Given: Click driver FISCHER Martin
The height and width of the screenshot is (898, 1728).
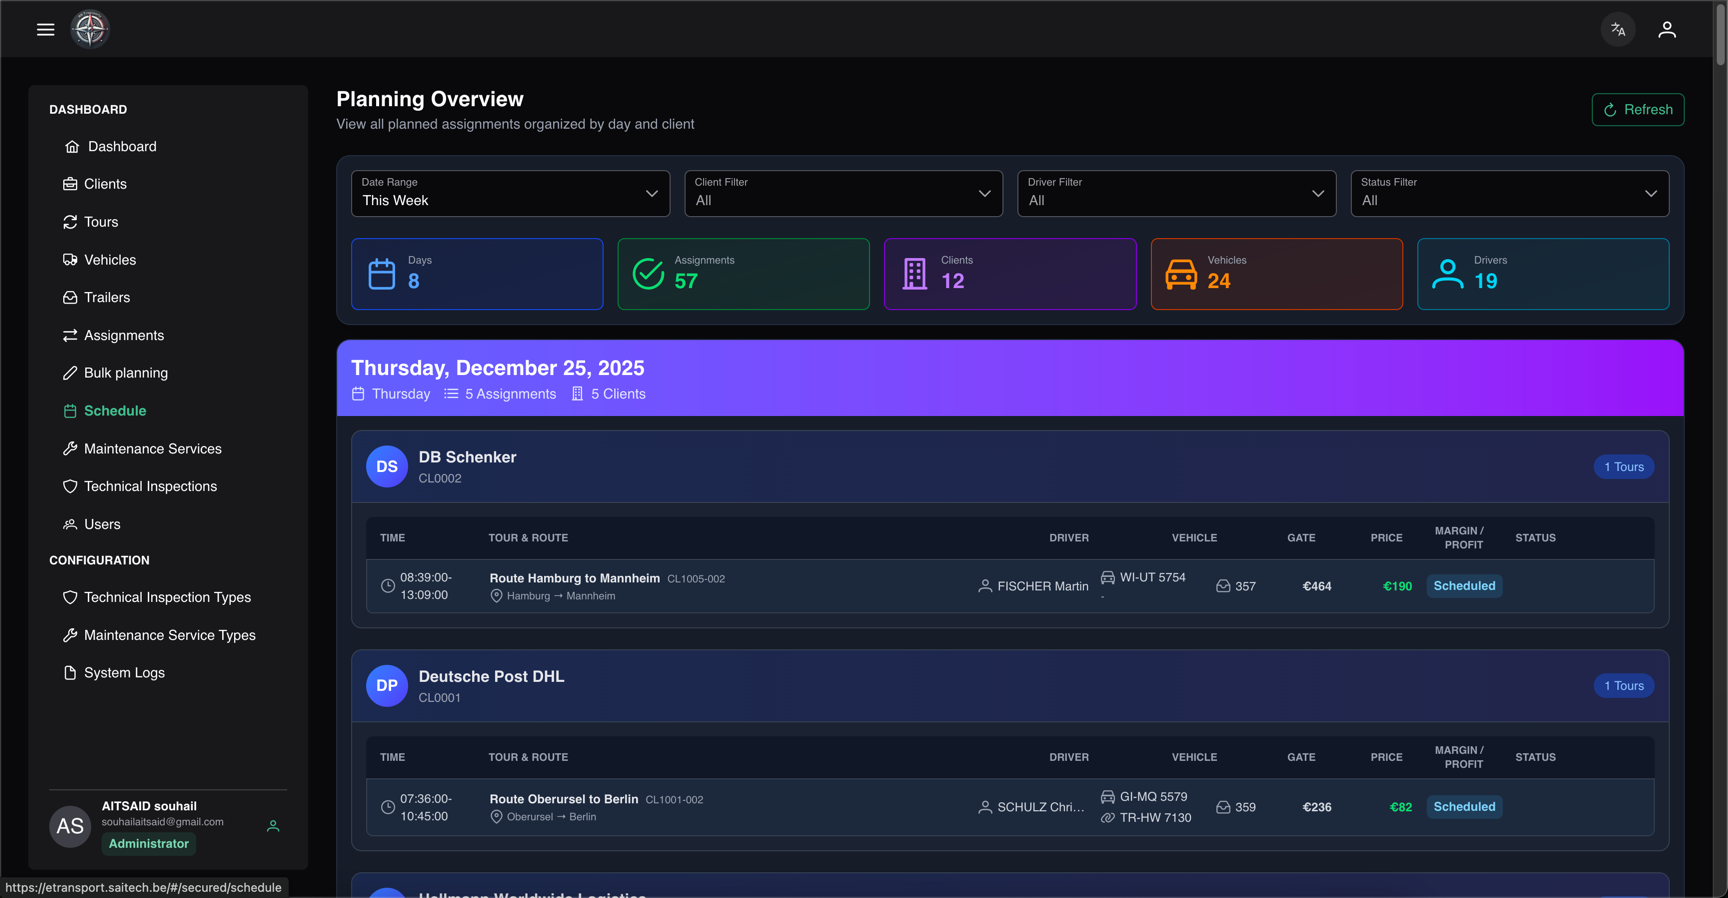Looking at the screenshot, I should [x=1043, y=586].
